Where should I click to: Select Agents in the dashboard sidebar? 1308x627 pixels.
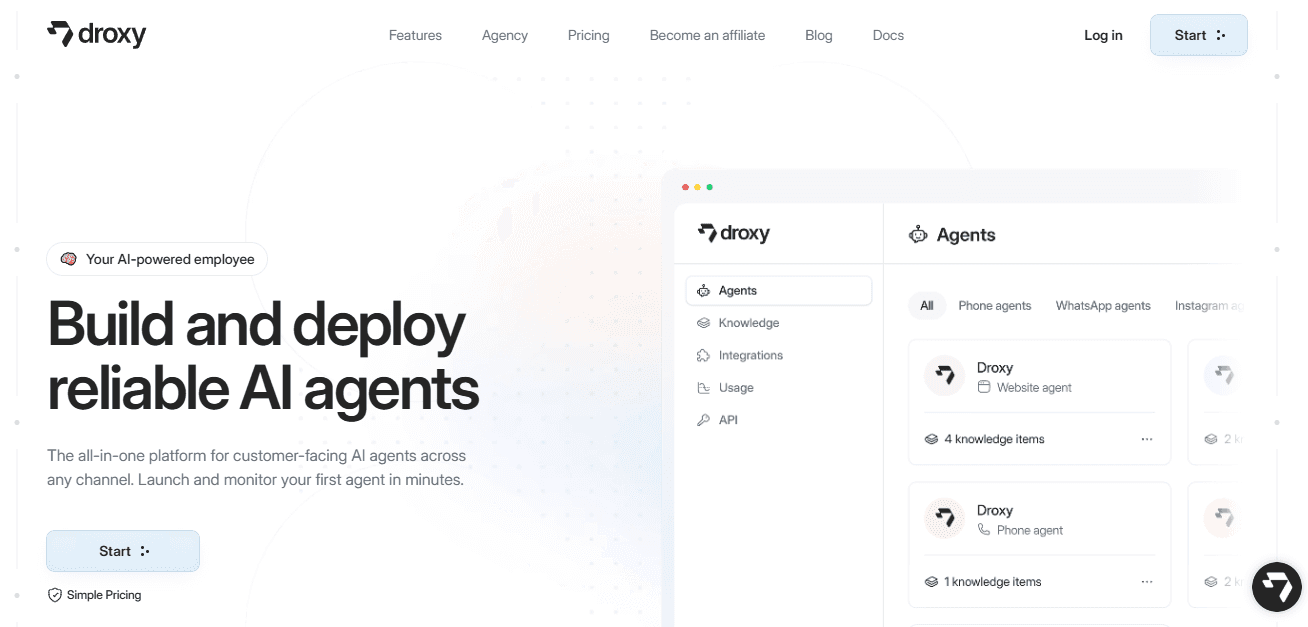pos(779,291)
